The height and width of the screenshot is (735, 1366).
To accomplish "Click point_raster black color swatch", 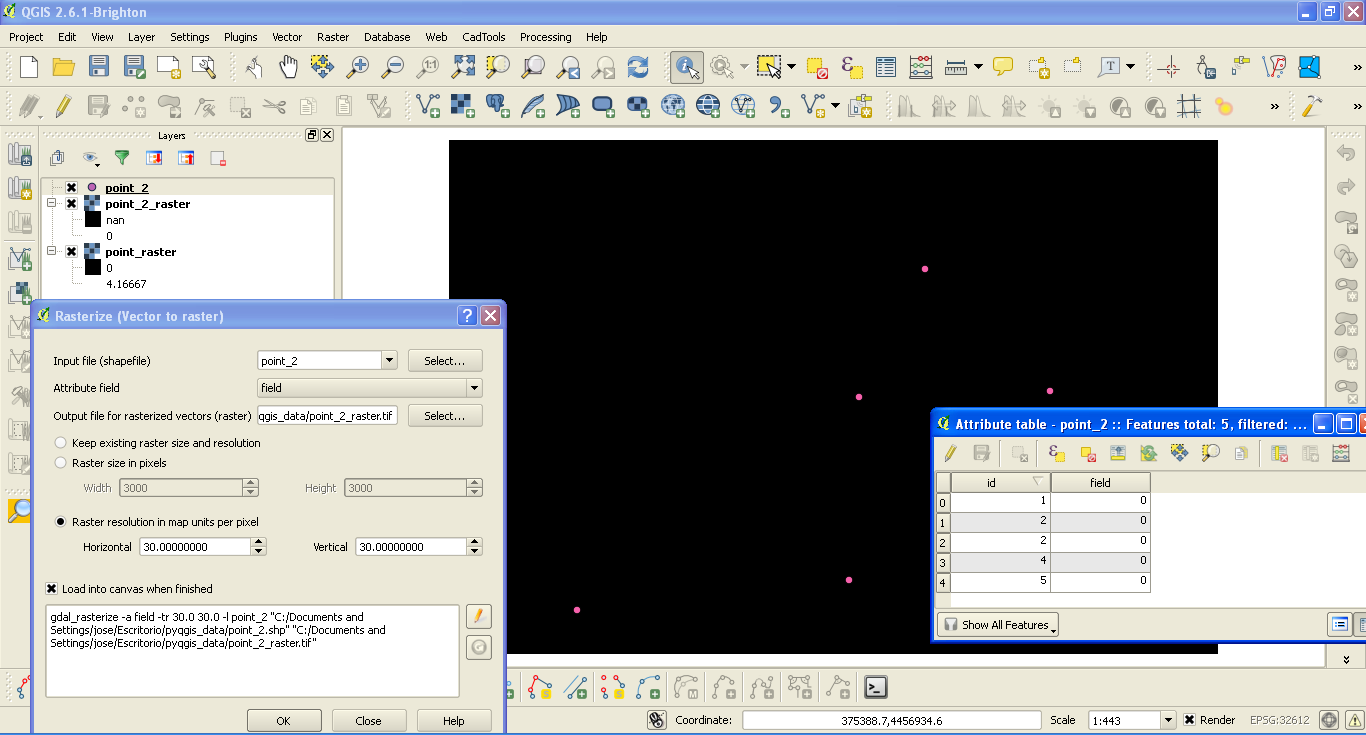I will pos(93,268).
